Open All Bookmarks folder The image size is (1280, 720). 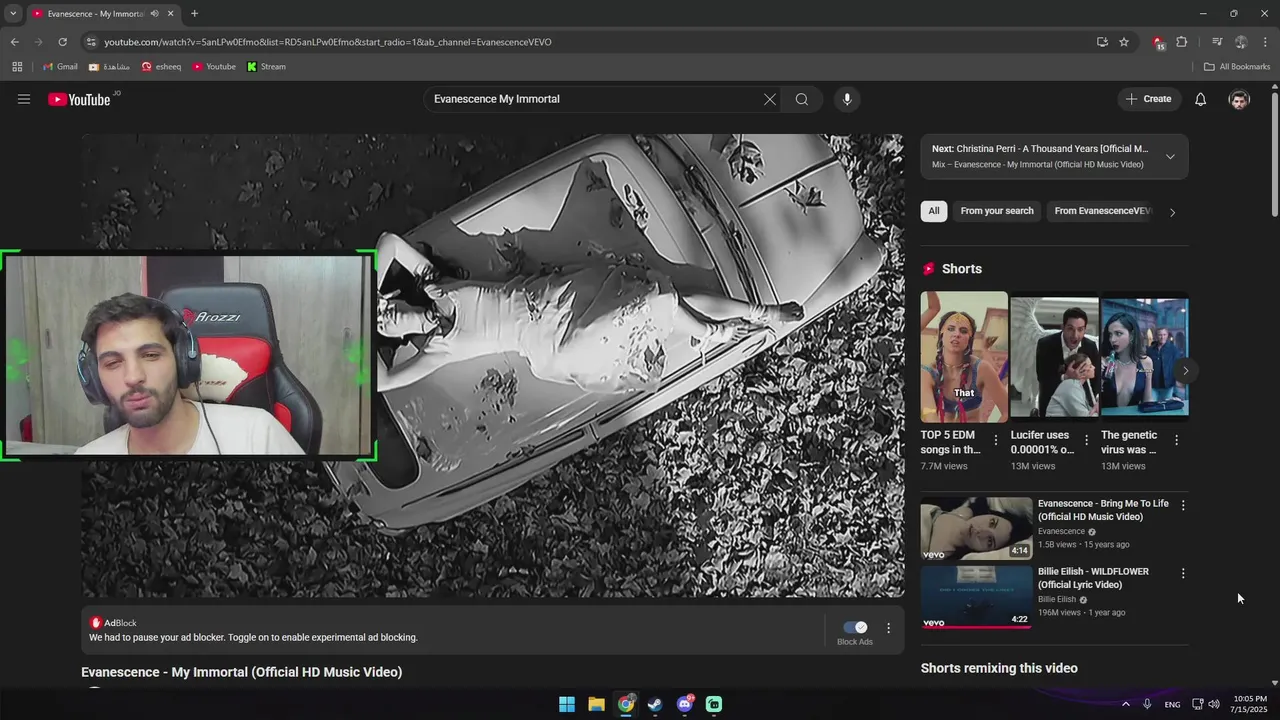point(1237,67)
